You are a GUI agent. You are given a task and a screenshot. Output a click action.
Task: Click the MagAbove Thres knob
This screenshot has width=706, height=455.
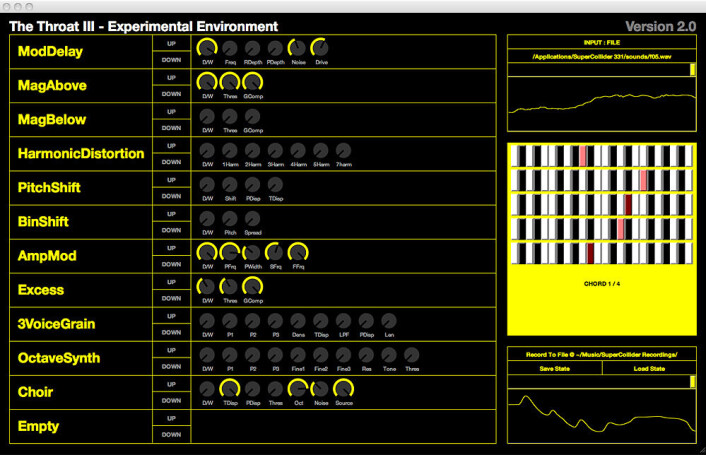pos(230,82)
